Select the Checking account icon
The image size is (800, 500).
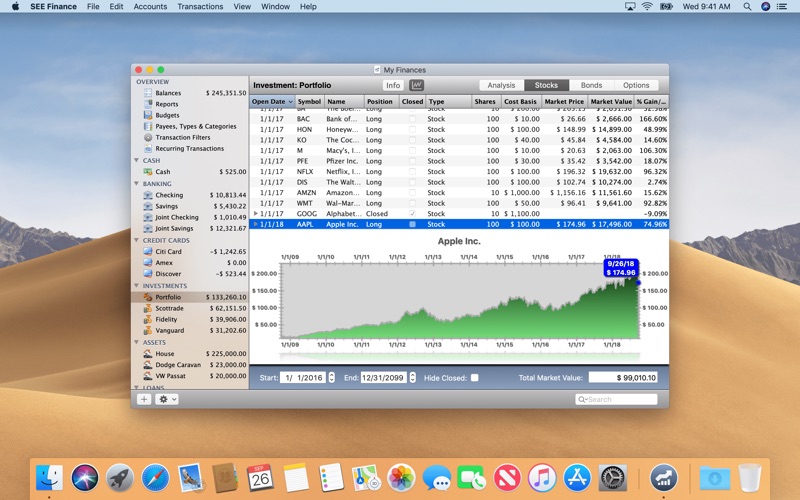(148, 195)
